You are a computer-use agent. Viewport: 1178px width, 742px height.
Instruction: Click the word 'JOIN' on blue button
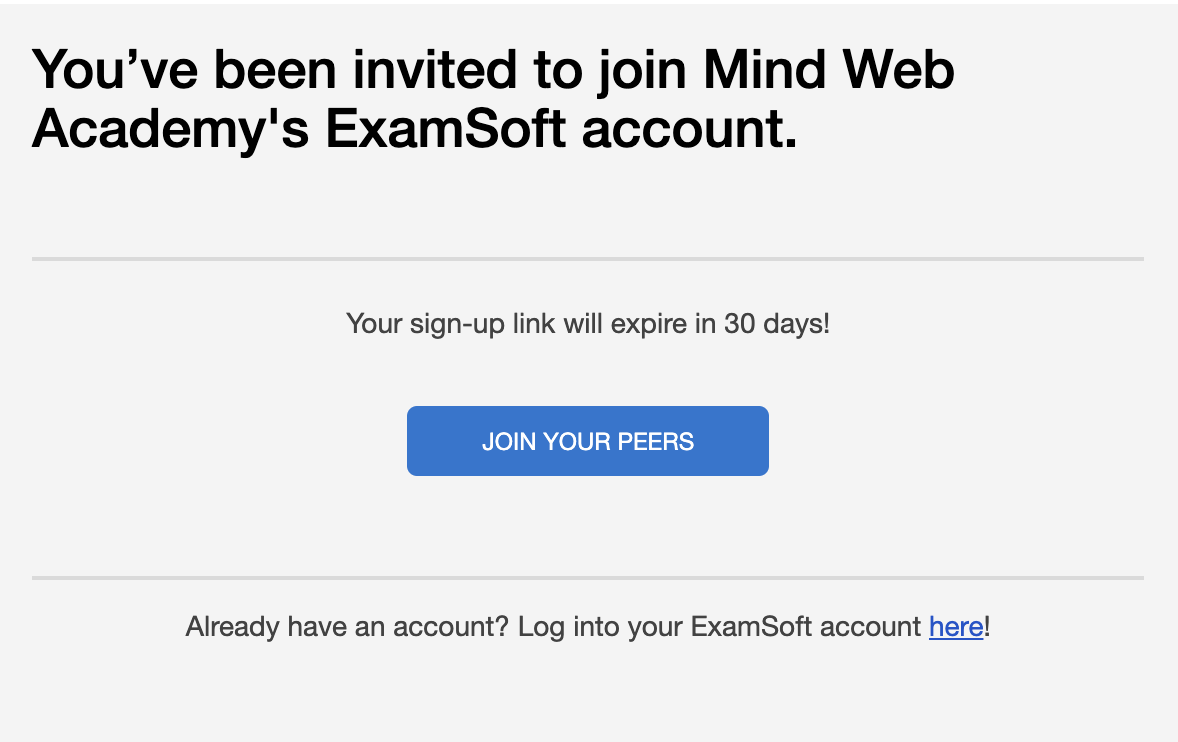click(x=509, y=442)
